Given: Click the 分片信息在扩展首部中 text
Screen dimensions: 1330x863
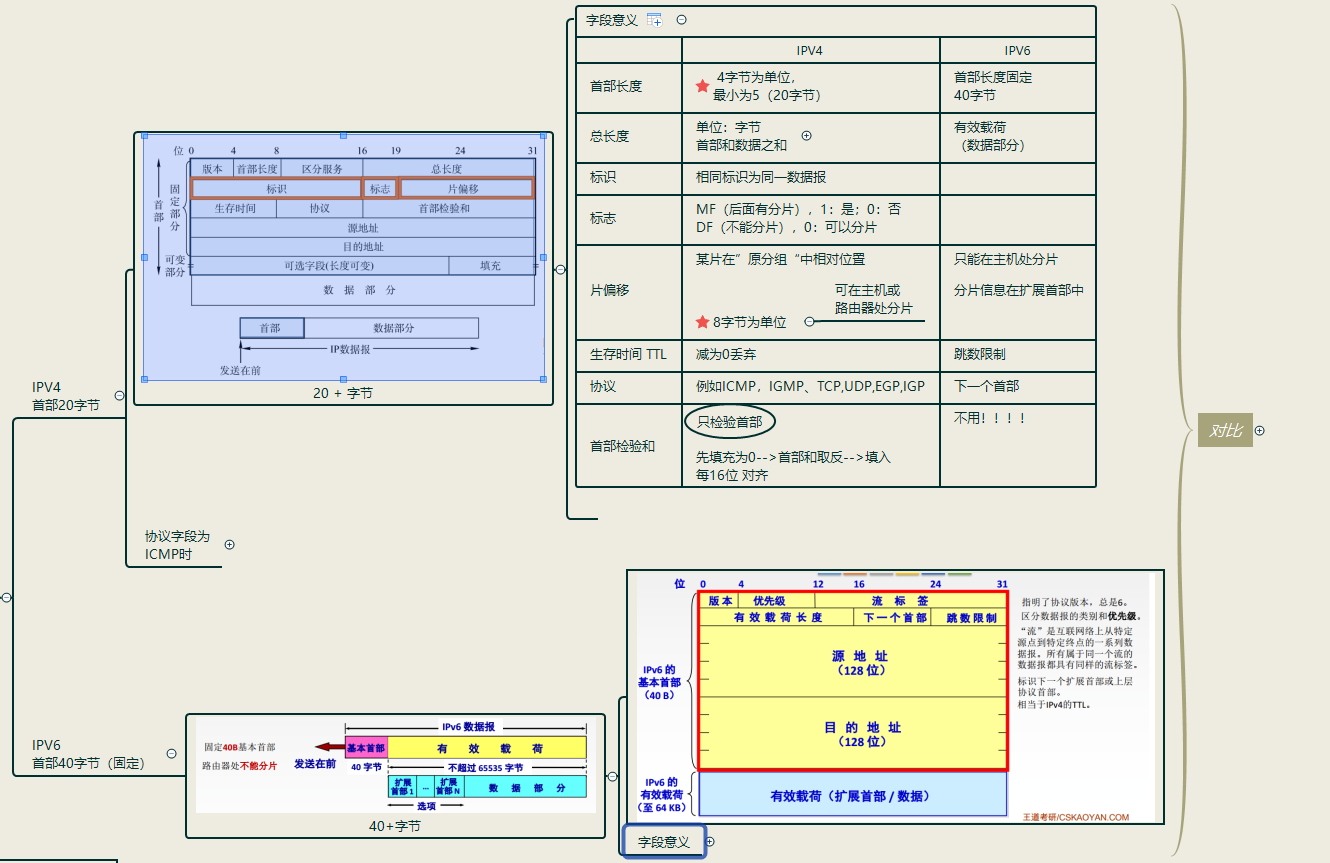Looking at the screenshot, I should click(1019, 290).
